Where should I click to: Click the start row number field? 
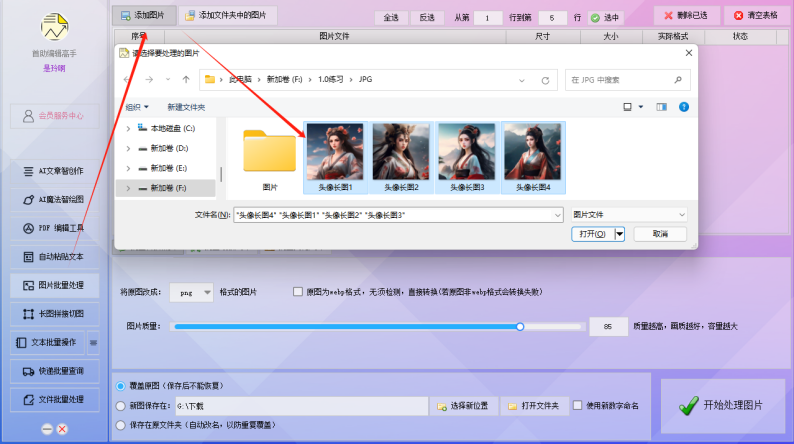[x=487, y=18]
